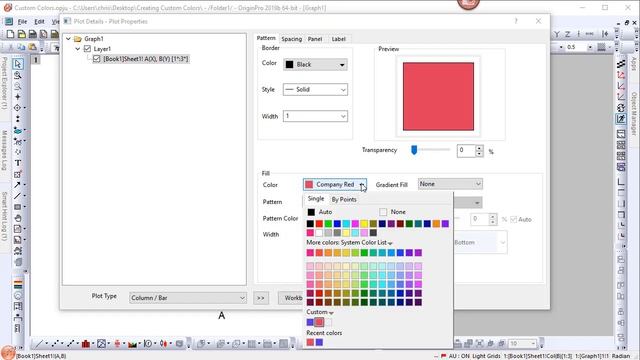The width and height of the screenshot is (640, 360).
Task: Select the Line drawing tool
Action: pyautogui.click(x=18, y=196)
